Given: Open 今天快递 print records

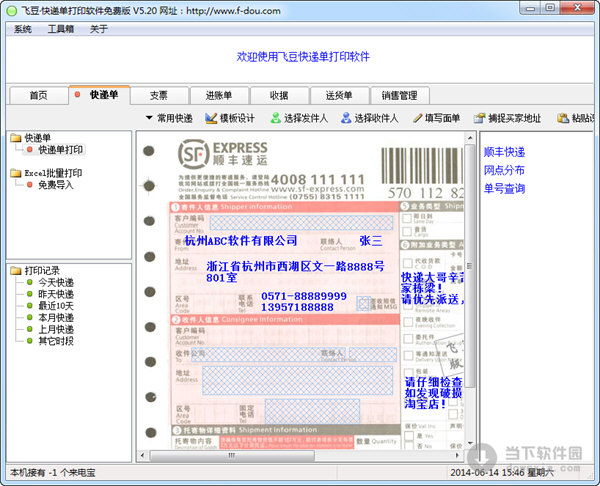Looking at the screenshot, I should pyautogui.click(x=51, y=282).
